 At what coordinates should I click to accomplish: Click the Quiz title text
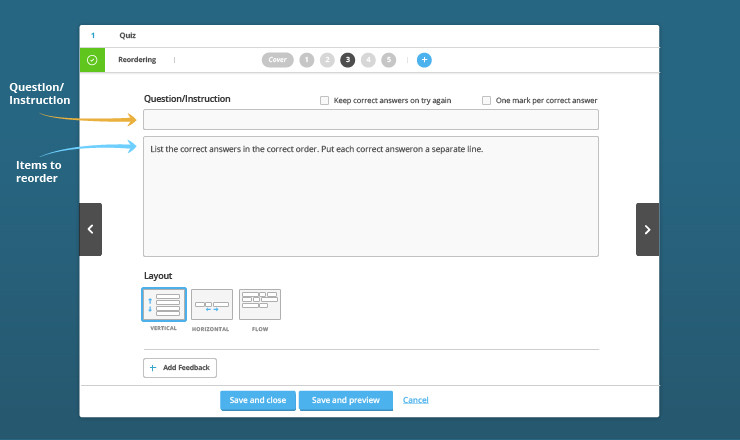(x=127, y=35)
